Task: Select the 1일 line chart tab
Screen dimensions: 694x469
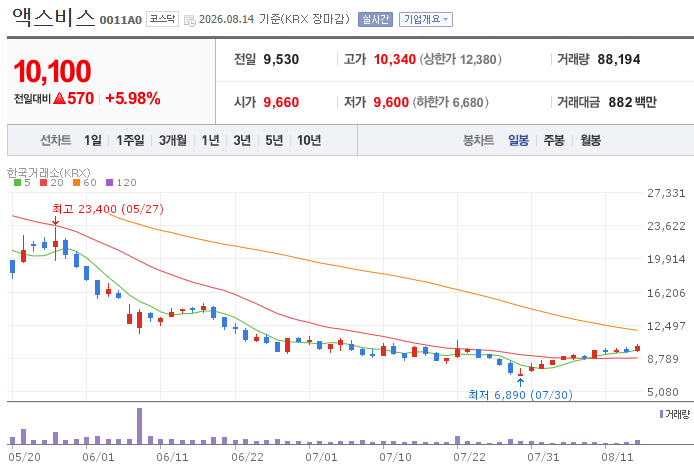Action: pos(93,140)
